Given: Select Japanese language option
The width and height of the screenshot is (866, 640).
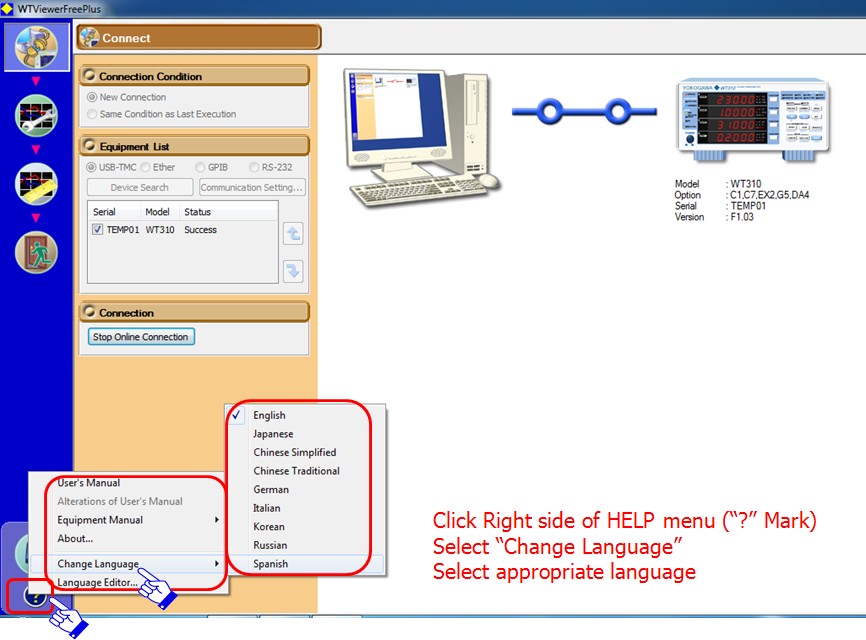Looking at the screenshot, I should [x=305, y=434].
